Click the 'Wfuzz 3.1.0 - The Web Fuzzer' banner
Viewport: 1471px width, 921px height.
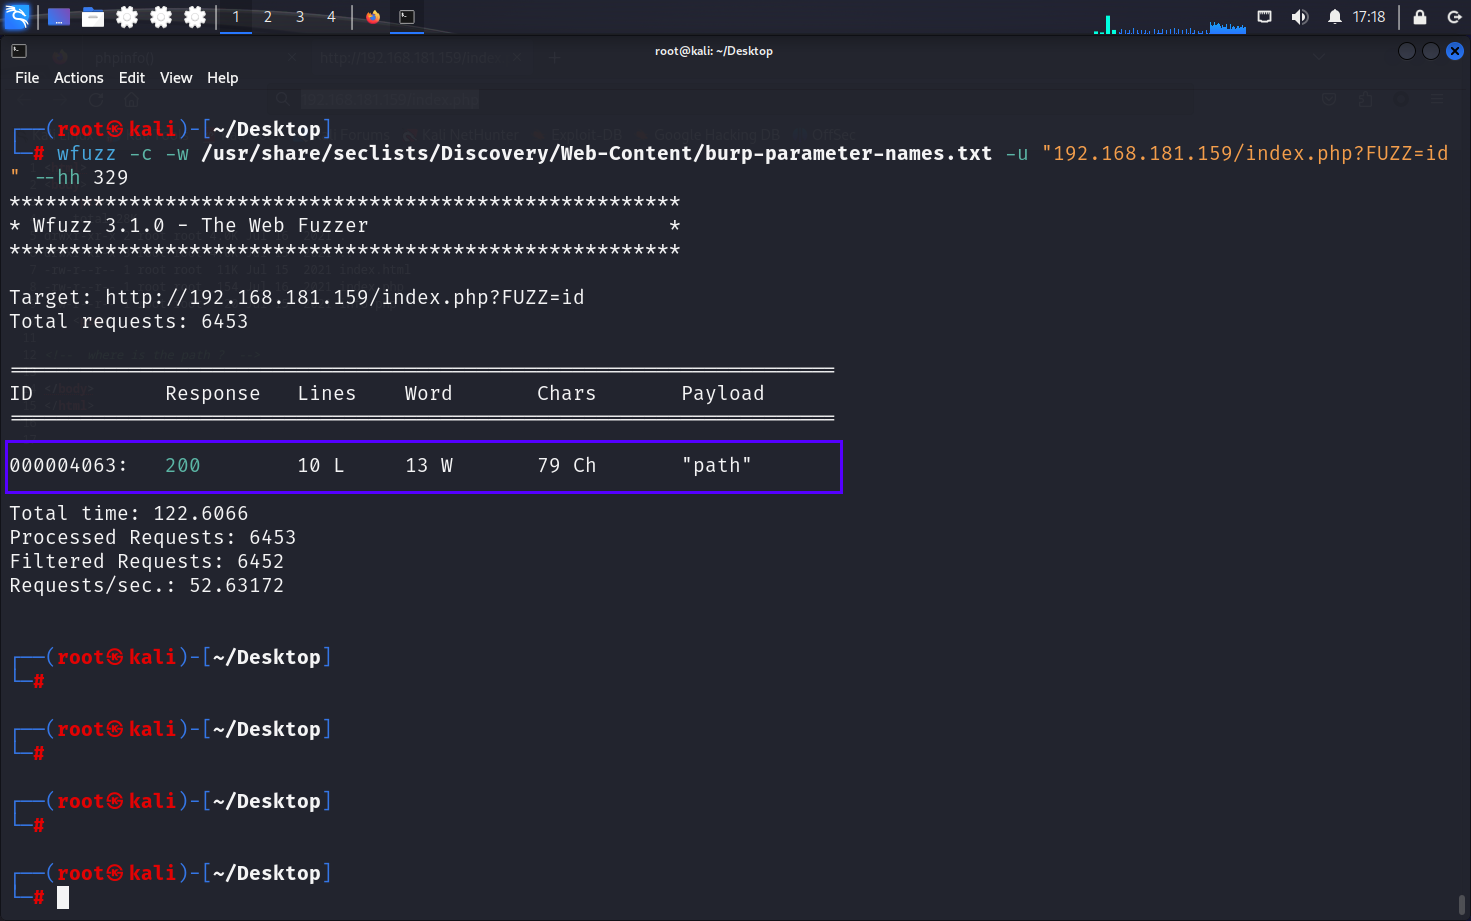[200, 225]
